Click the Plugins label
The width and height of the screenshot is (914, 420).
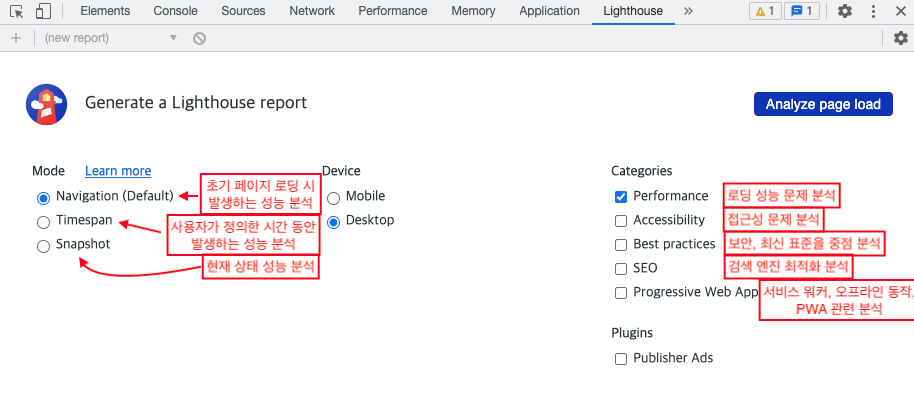click(x=632, y=333)
